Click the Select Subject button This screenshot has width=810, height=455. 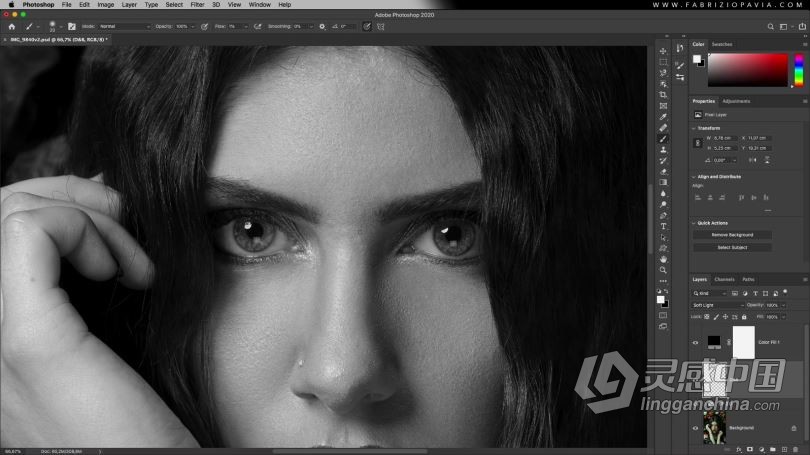click(733, 247)
